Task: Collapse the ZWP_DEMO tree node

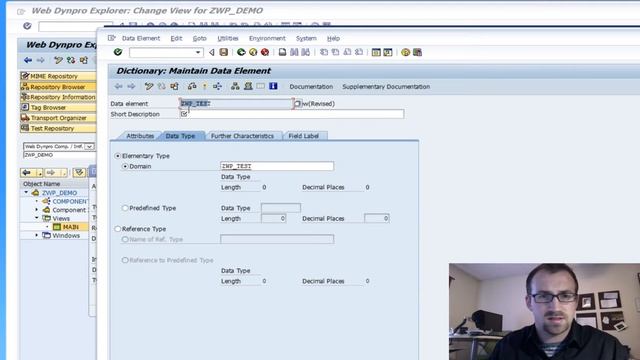Action: click(27, 192)
